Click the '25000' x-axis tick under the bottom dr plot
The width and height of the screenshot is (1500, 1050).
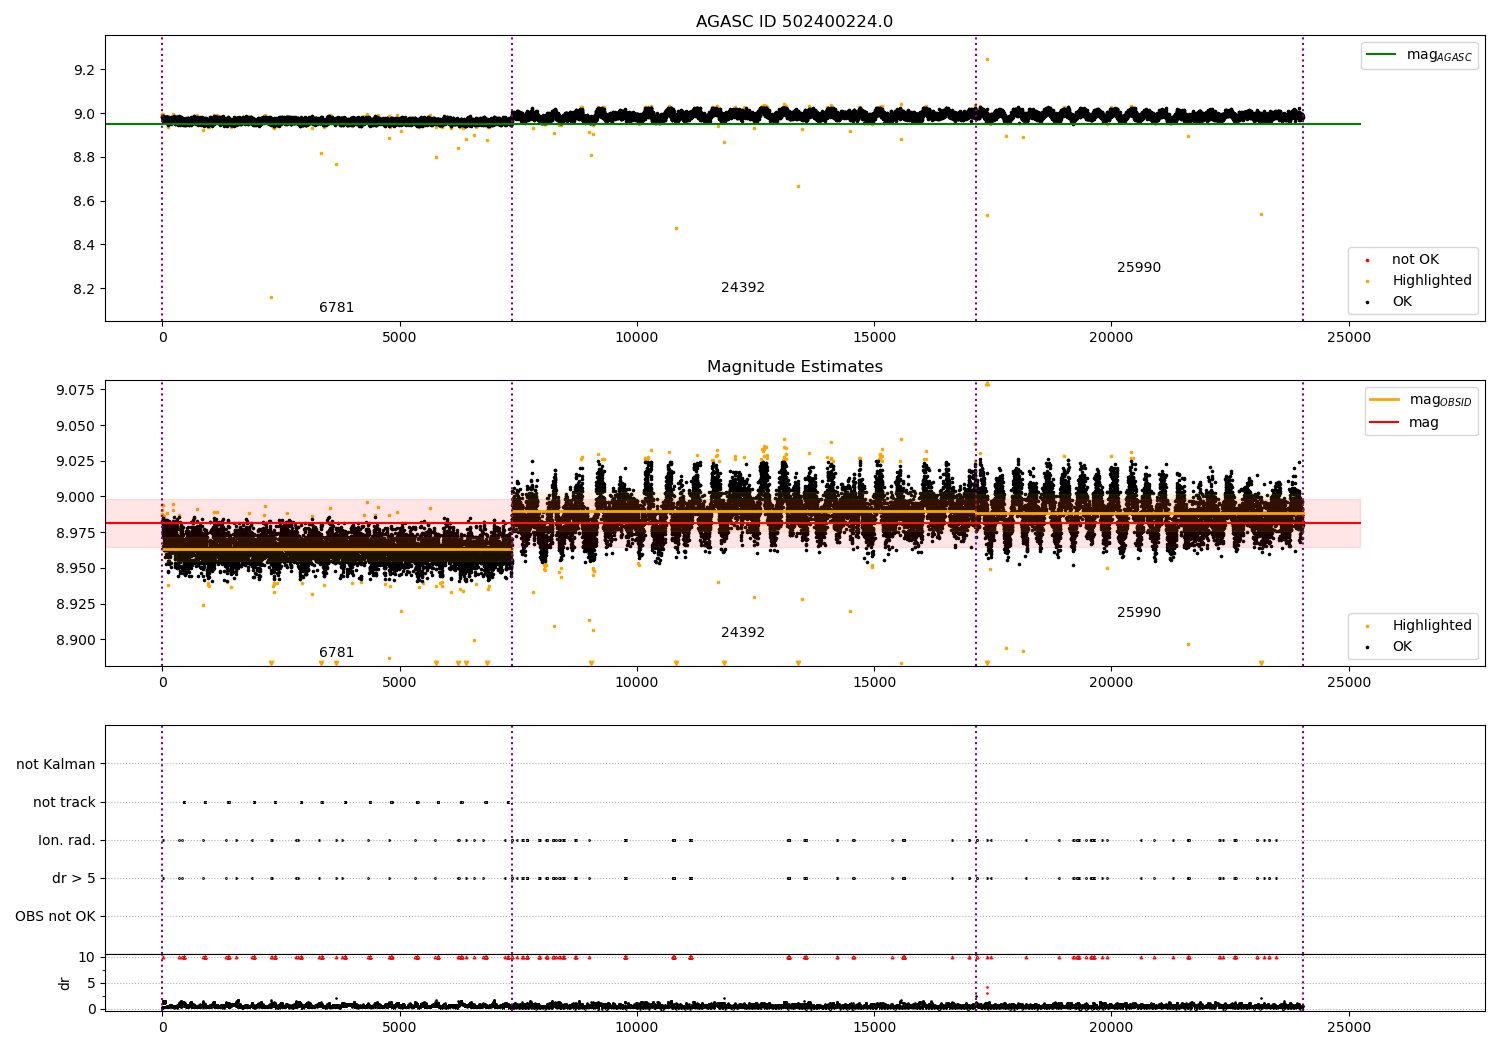point(1348,1027)
